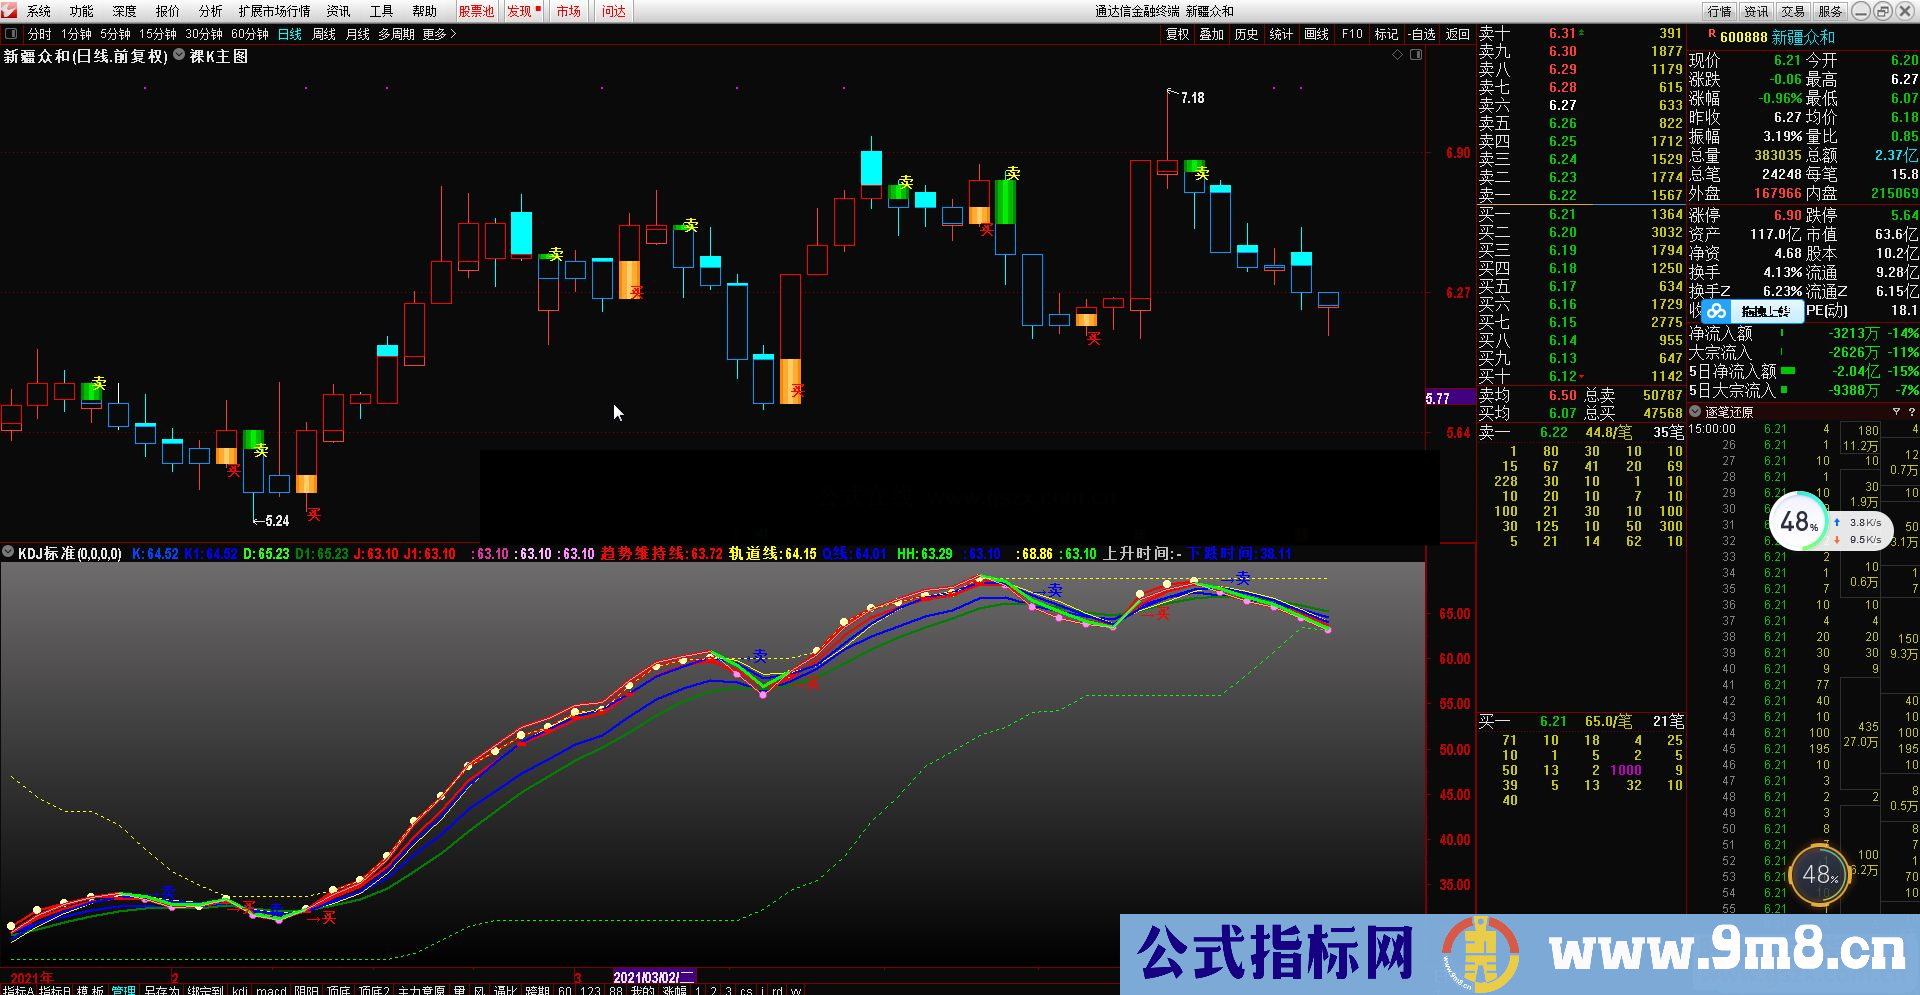Screen dimensions: 1920x995
Task: Open the 多周期 multi-period selector
Action: [396, 33]
